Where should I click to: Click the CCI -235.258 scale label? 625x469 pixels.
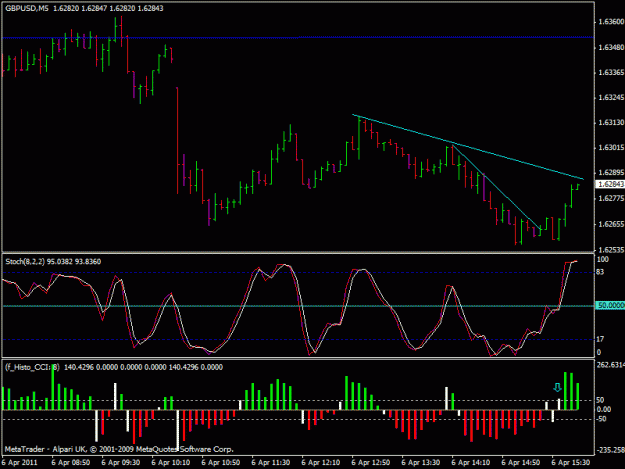pyautogui.click(x=611, y=450)
